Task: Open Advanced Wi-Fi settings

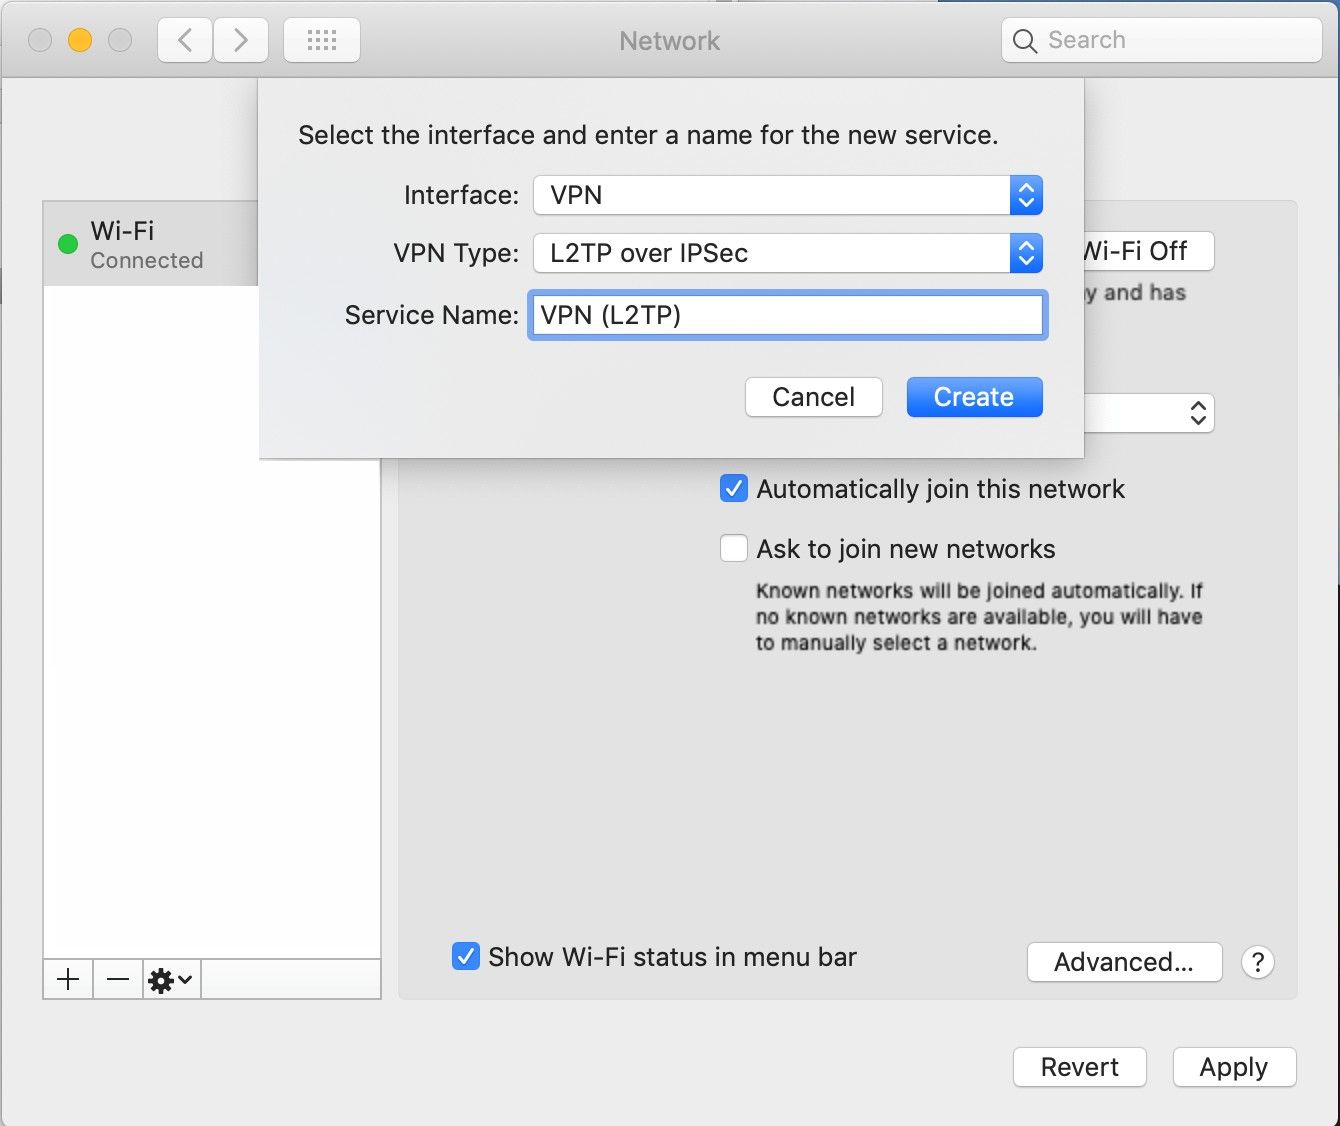Action: point(1124,962)
